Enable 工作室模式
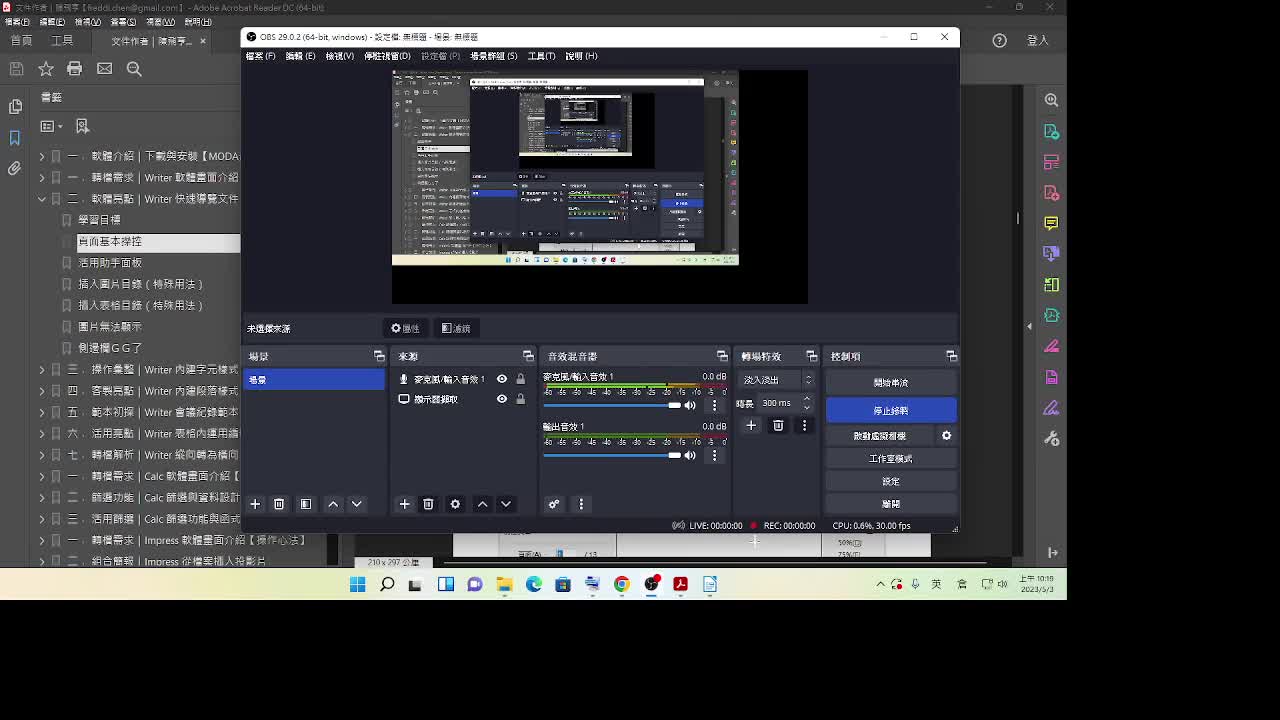This screenshot has height=720, width=1280. pyautogui.click(x=891, y=459)
